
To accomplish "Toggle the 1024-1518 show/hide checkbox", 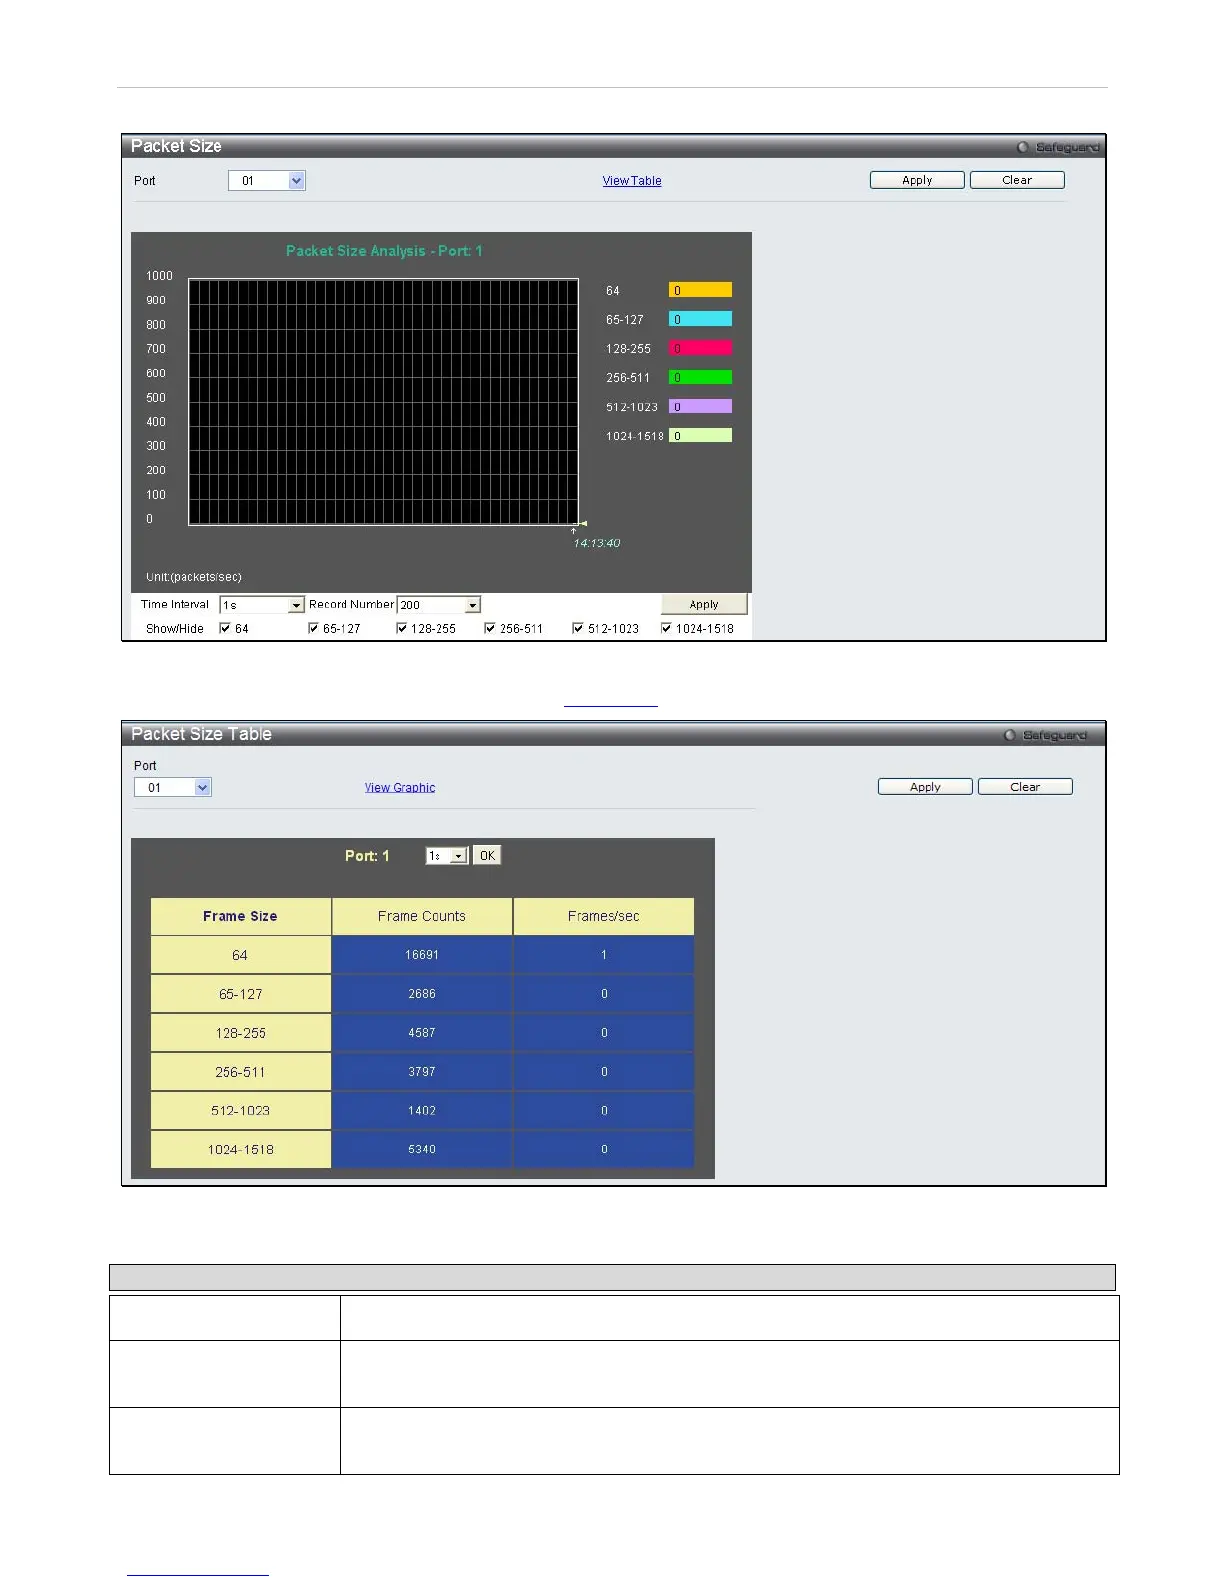I will pos(666,628).
